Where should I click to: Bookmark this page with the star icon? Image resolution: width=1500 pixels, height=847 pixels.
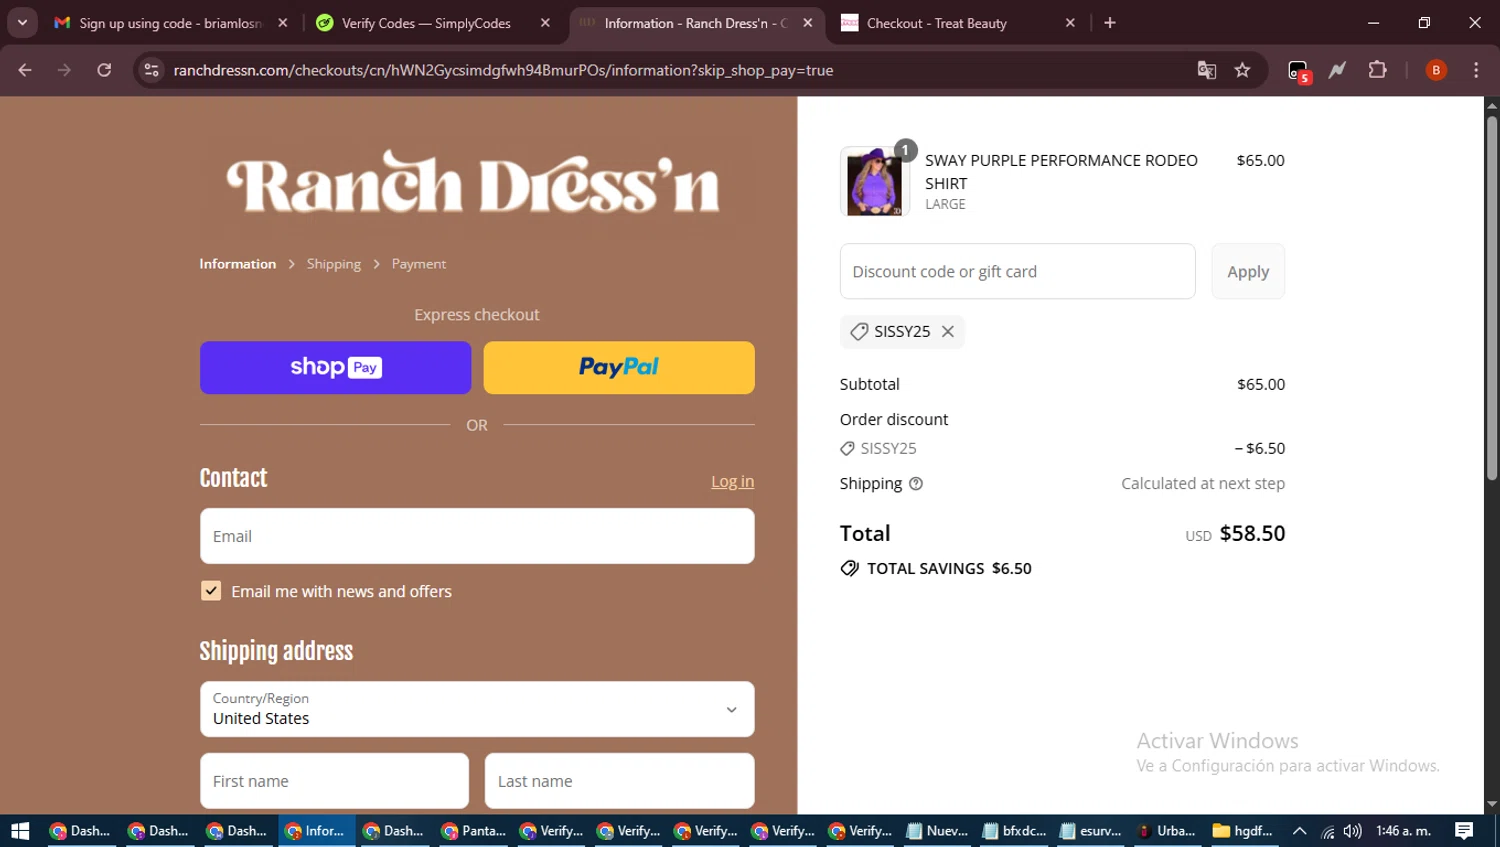[1242, 70]
